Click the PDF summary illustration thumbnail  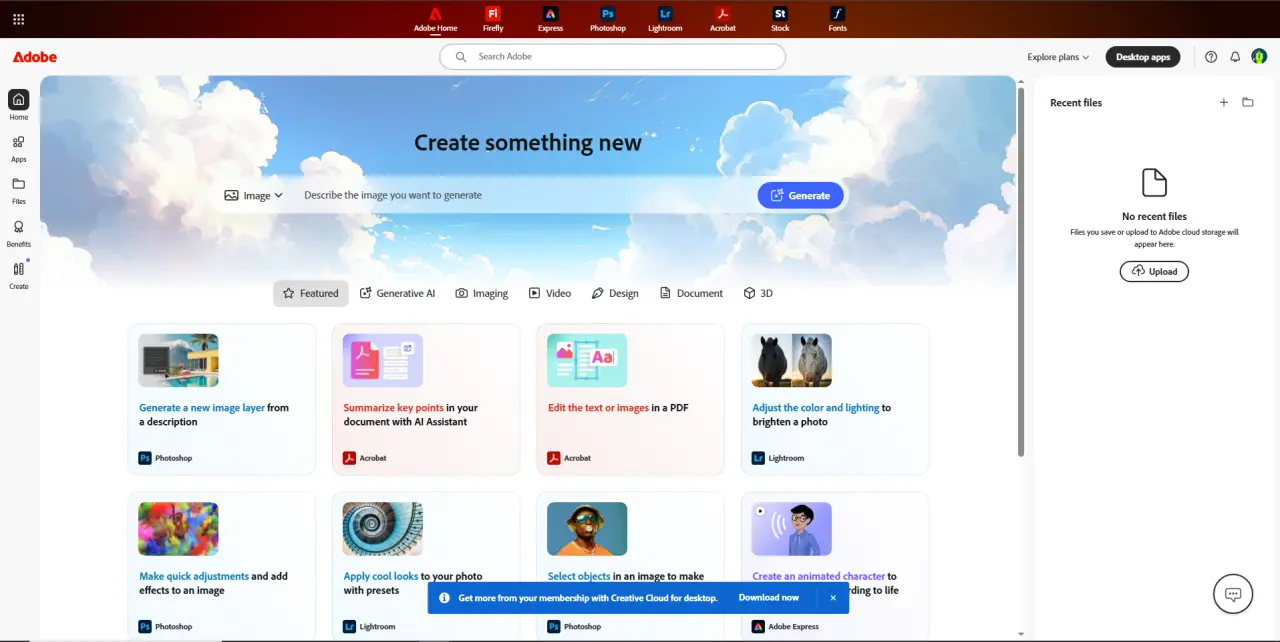tap(382, 360)
